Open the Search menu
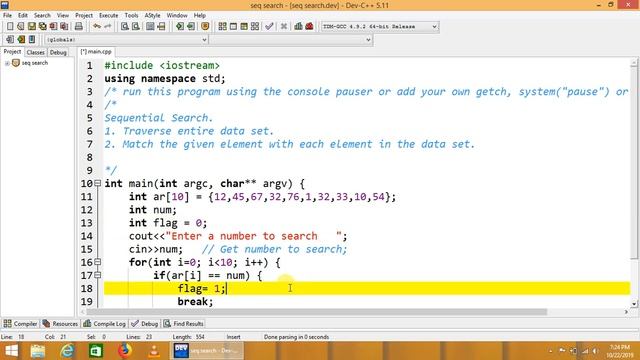Viewport: 640px width, 360px height. (42, 16)
